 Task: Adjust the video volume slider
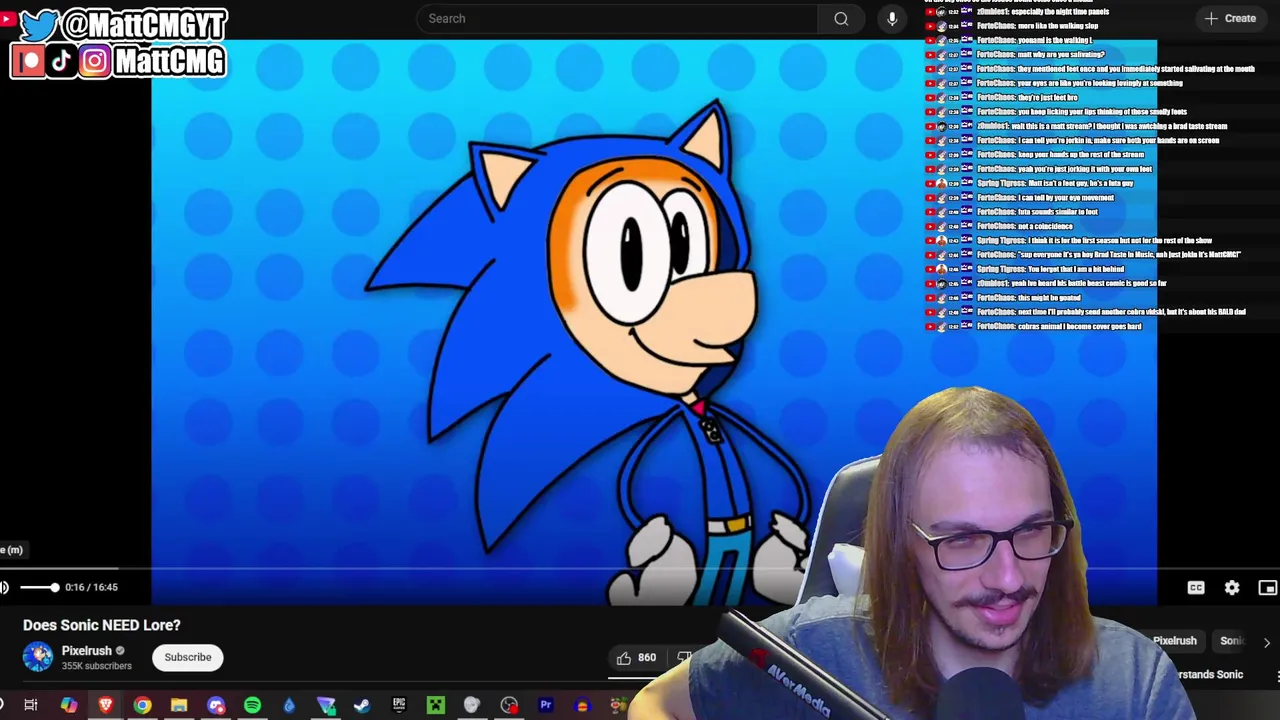click(x=39, y=588)
